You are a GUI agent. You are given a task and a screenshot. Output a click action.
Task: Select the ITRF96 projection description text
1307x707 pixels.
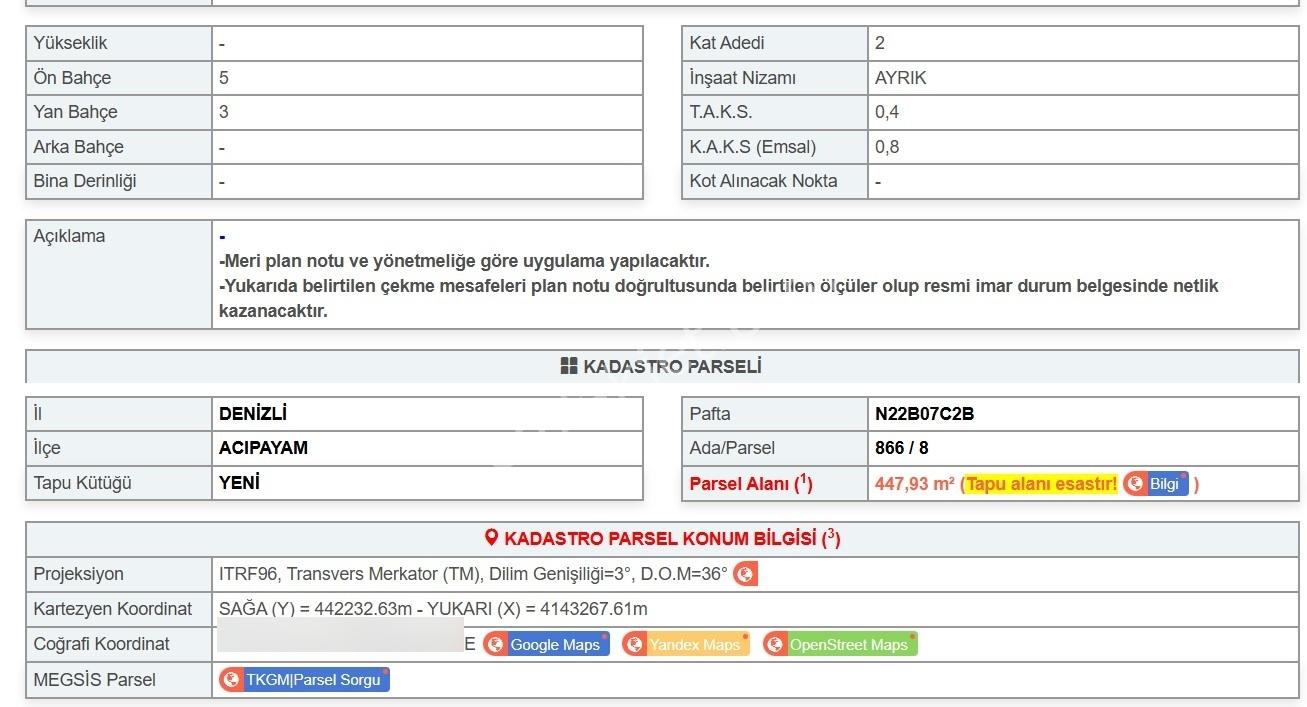(x=473, y=574)
